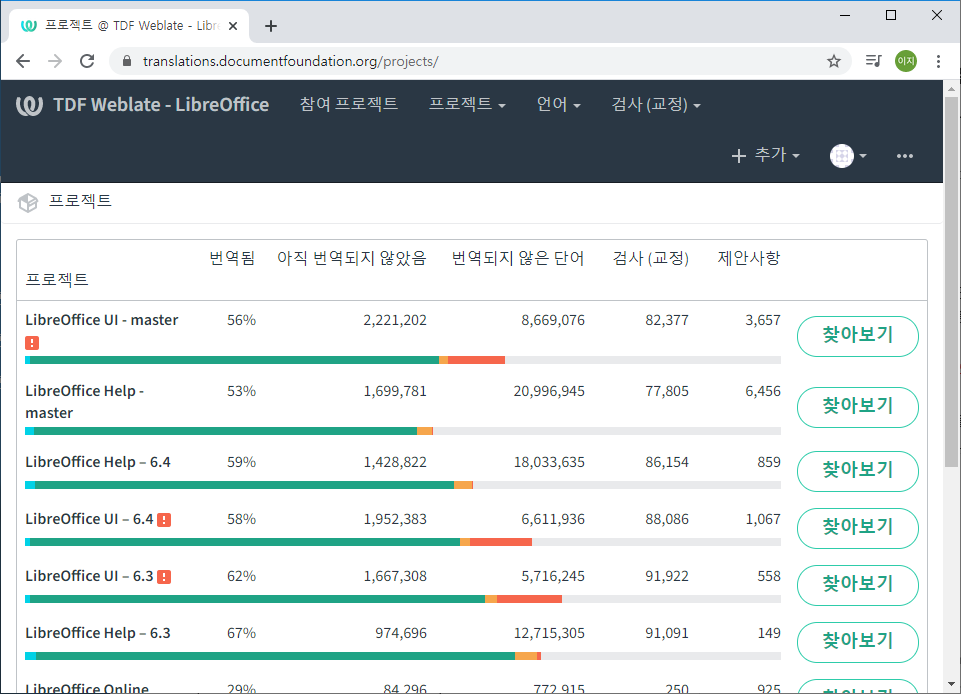The image size is (961, 694).
Task: Close the Weblate browser tab
Action: click(x=233, y=26)
